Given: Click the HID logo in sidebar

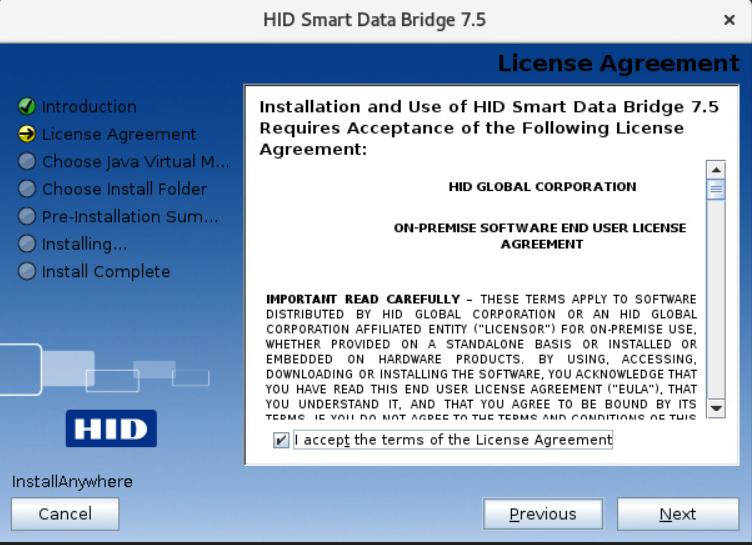Looking at the screenshot, I should tap(112, 428).
